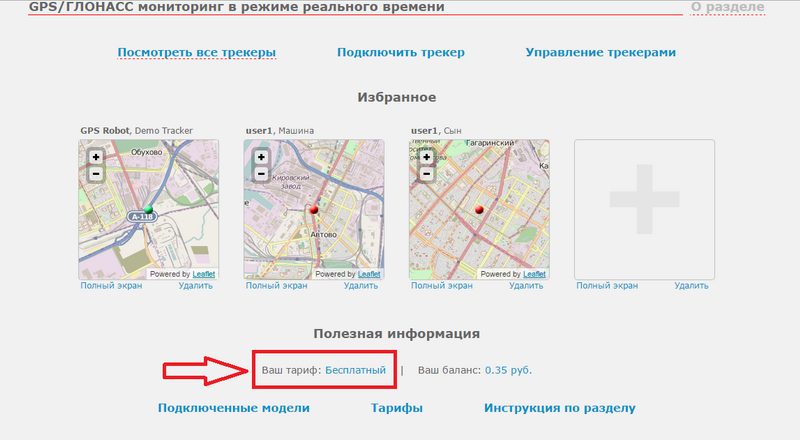
Task: Open Управление трекерами
Action: click(x=601, y=52)
